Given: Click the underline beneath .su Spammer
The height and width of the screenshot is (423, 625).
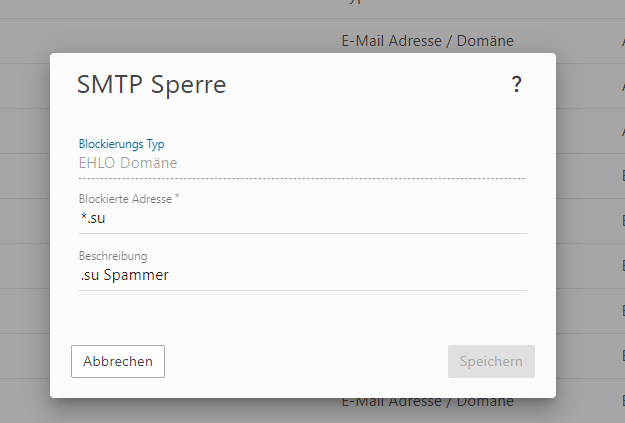Looking at the screenshot, I should coord(300,291).
